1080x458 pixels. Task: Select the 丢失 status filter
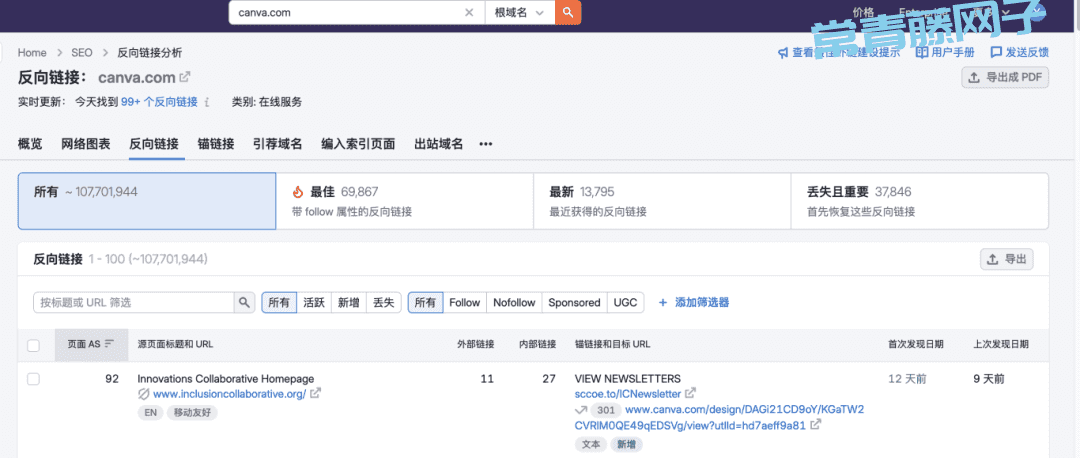383,302
